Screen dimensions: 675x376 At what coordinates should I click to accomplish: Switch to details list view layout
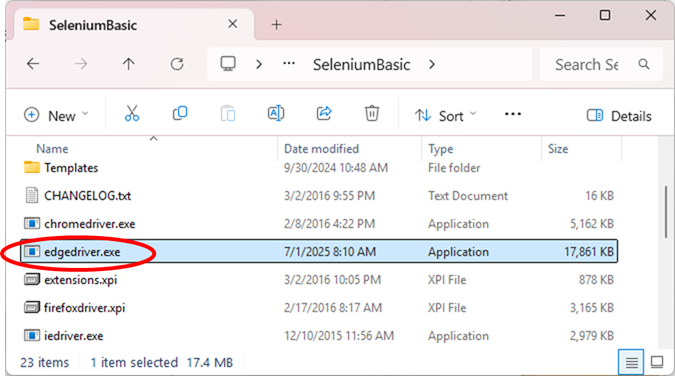click(x=631, y=363)
